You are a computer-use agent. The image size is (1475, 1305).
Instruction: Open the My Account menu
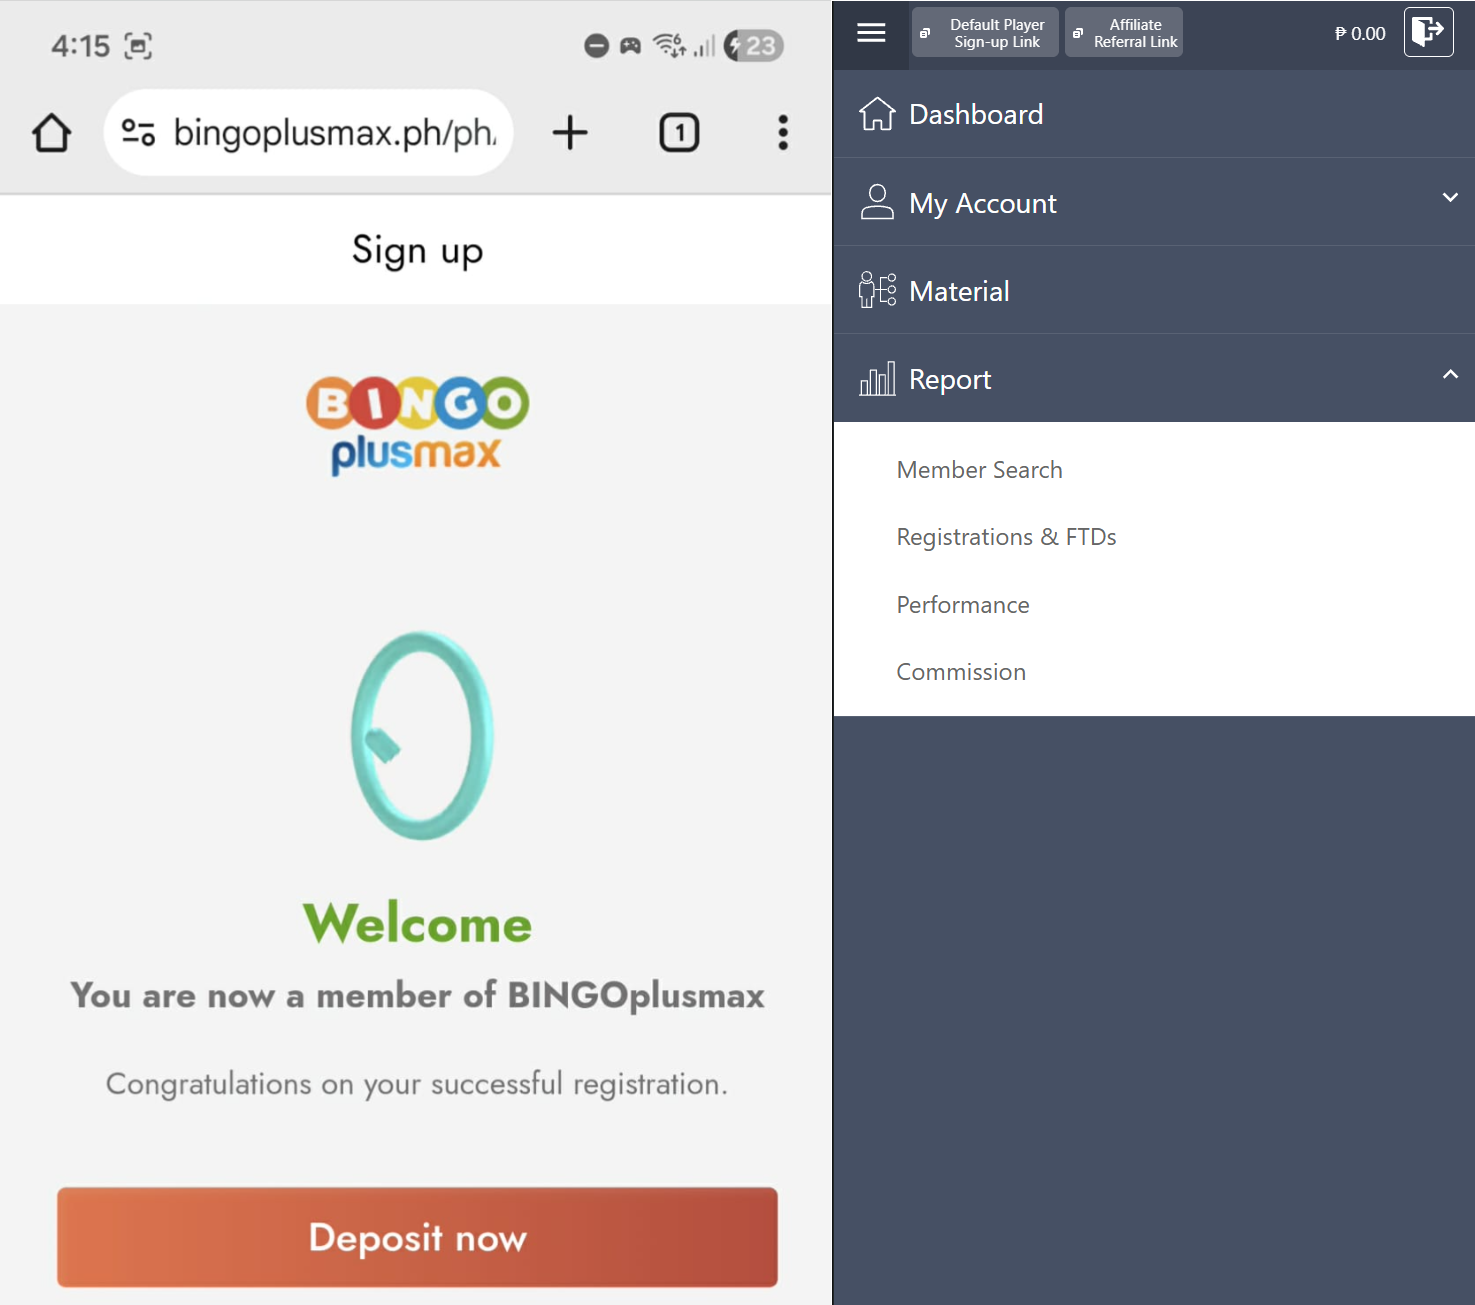point(983,204)
